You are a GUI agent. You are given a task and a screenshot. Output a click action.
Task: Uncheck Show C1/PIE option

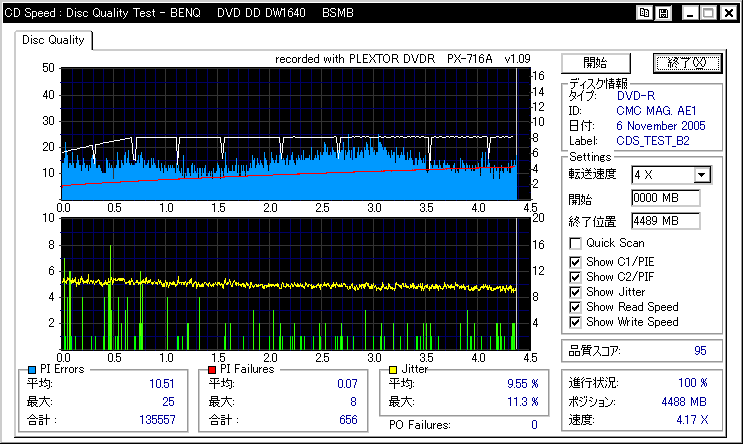[575, 262]
